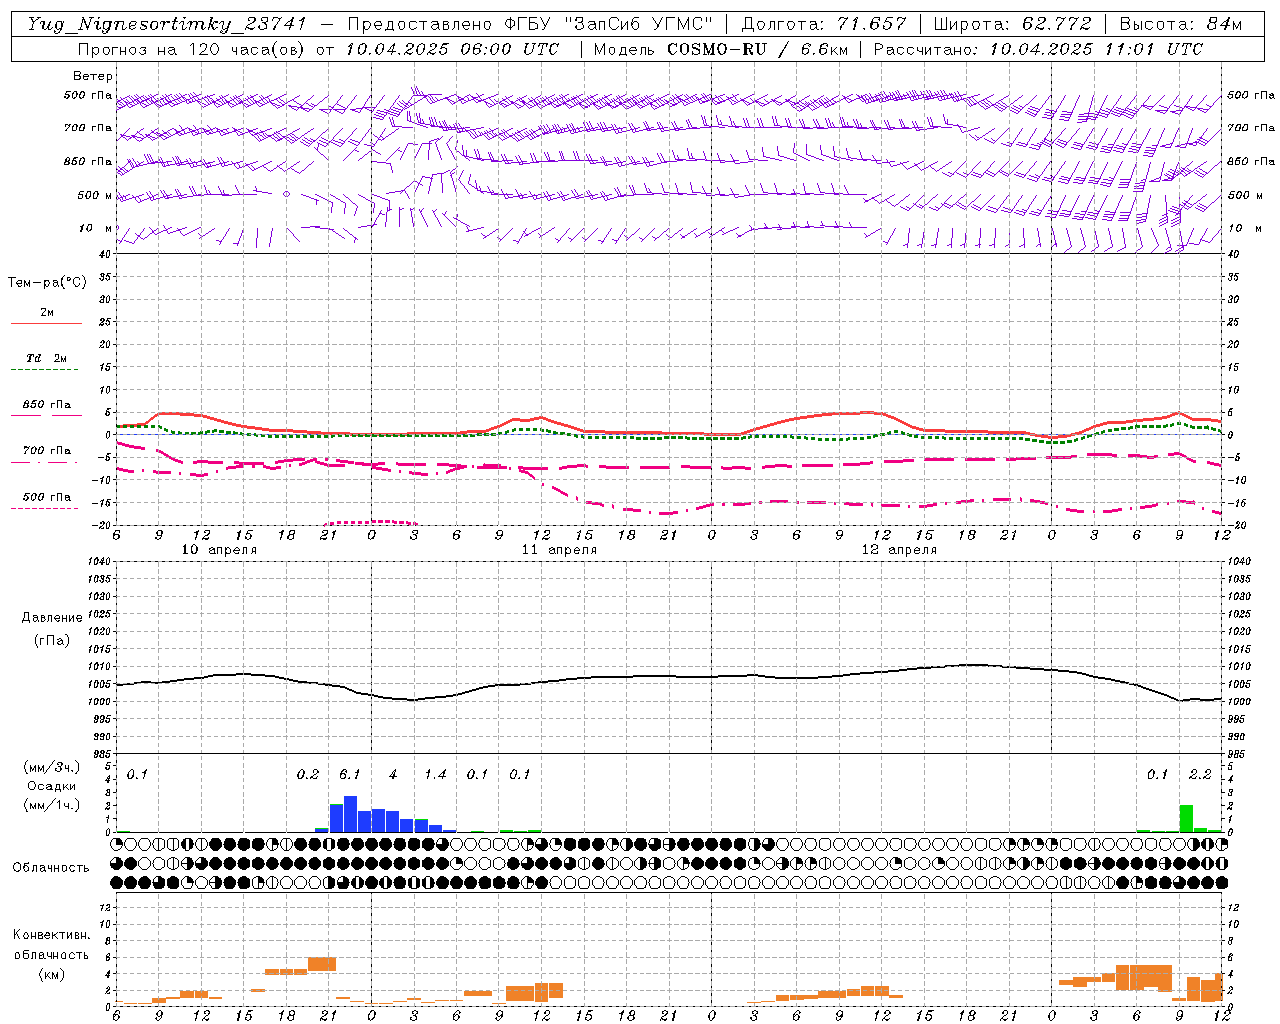This screenshot has width=1280, height=1024.
Task: Click the 1.4 three-hour precipitation value
Action: (435, 775)
